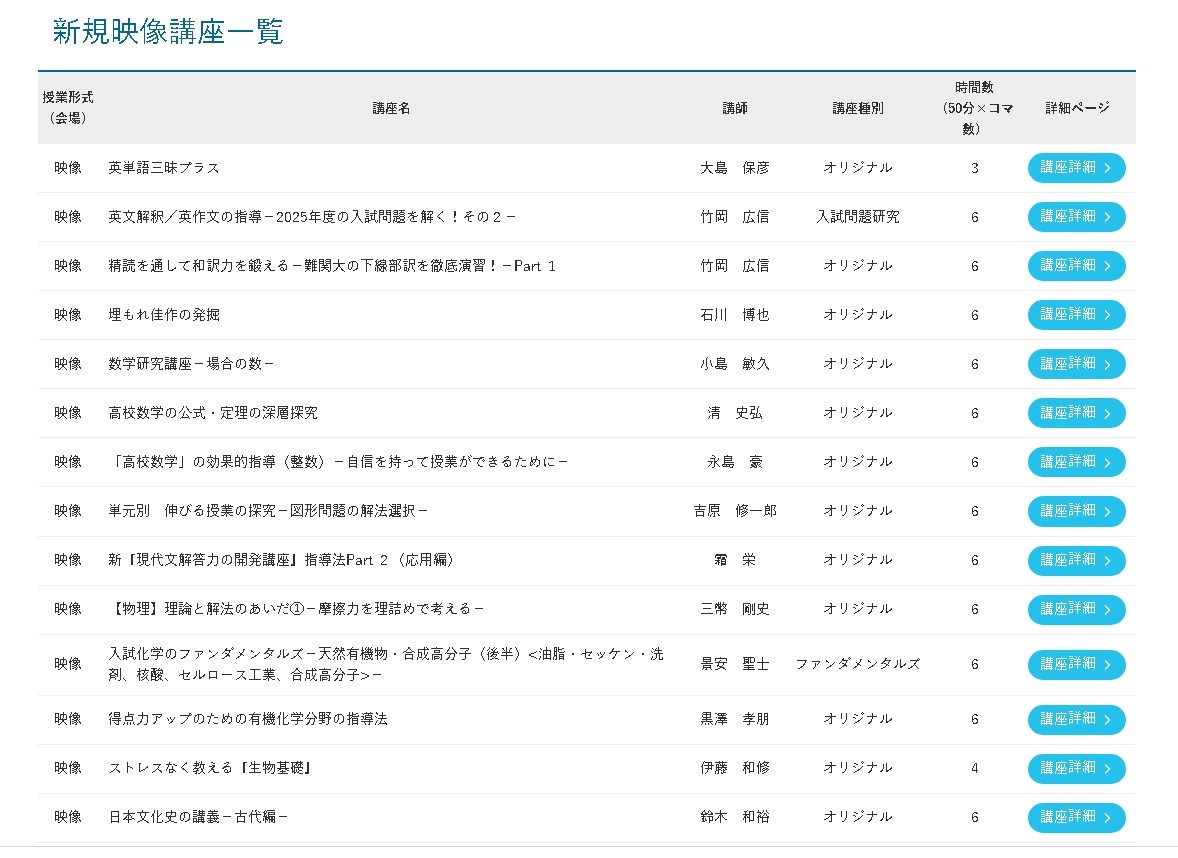This screenshot has width=1178, height=858.
Task: Click the 講座種別 column header
Action: [857, 108]
